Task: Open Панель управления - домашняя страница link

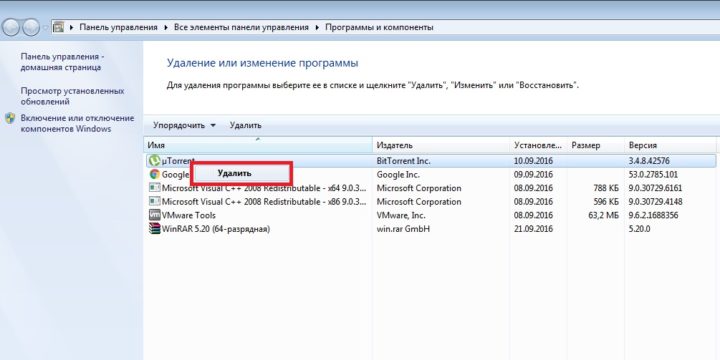Action: 62,62
